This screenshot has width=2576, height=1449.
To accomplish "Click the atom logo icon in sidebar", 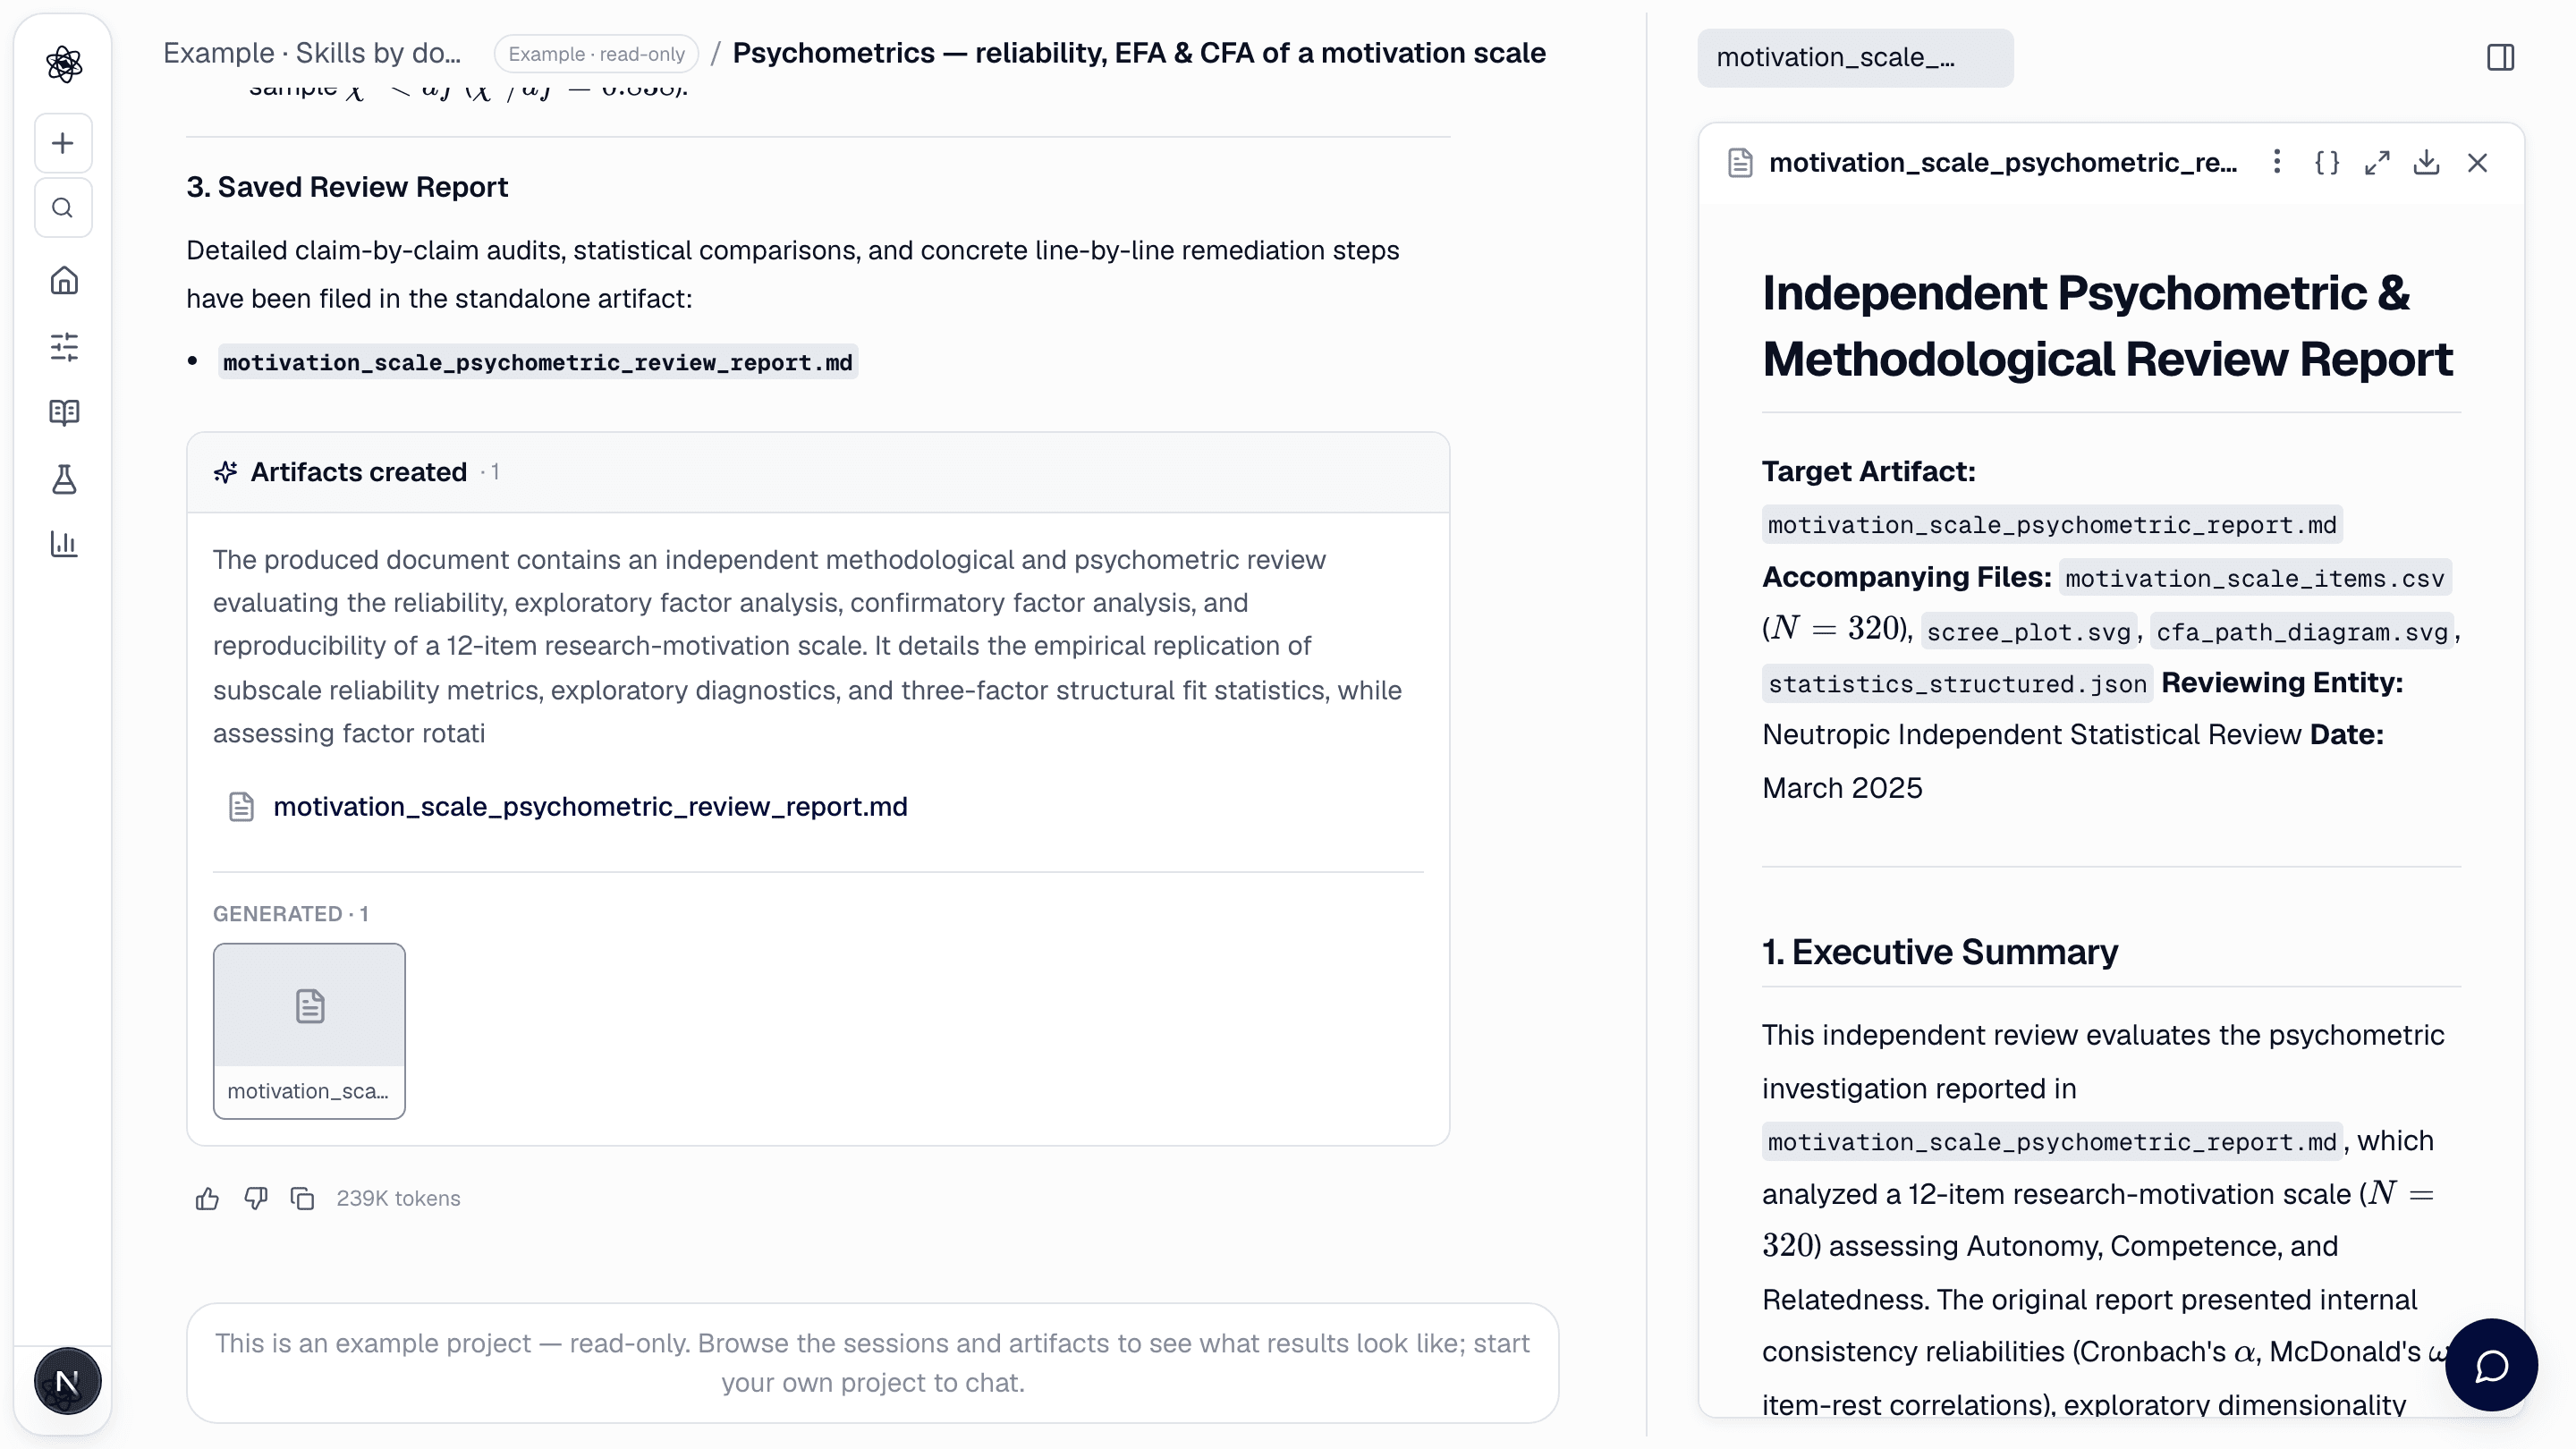I will [64, 64].
